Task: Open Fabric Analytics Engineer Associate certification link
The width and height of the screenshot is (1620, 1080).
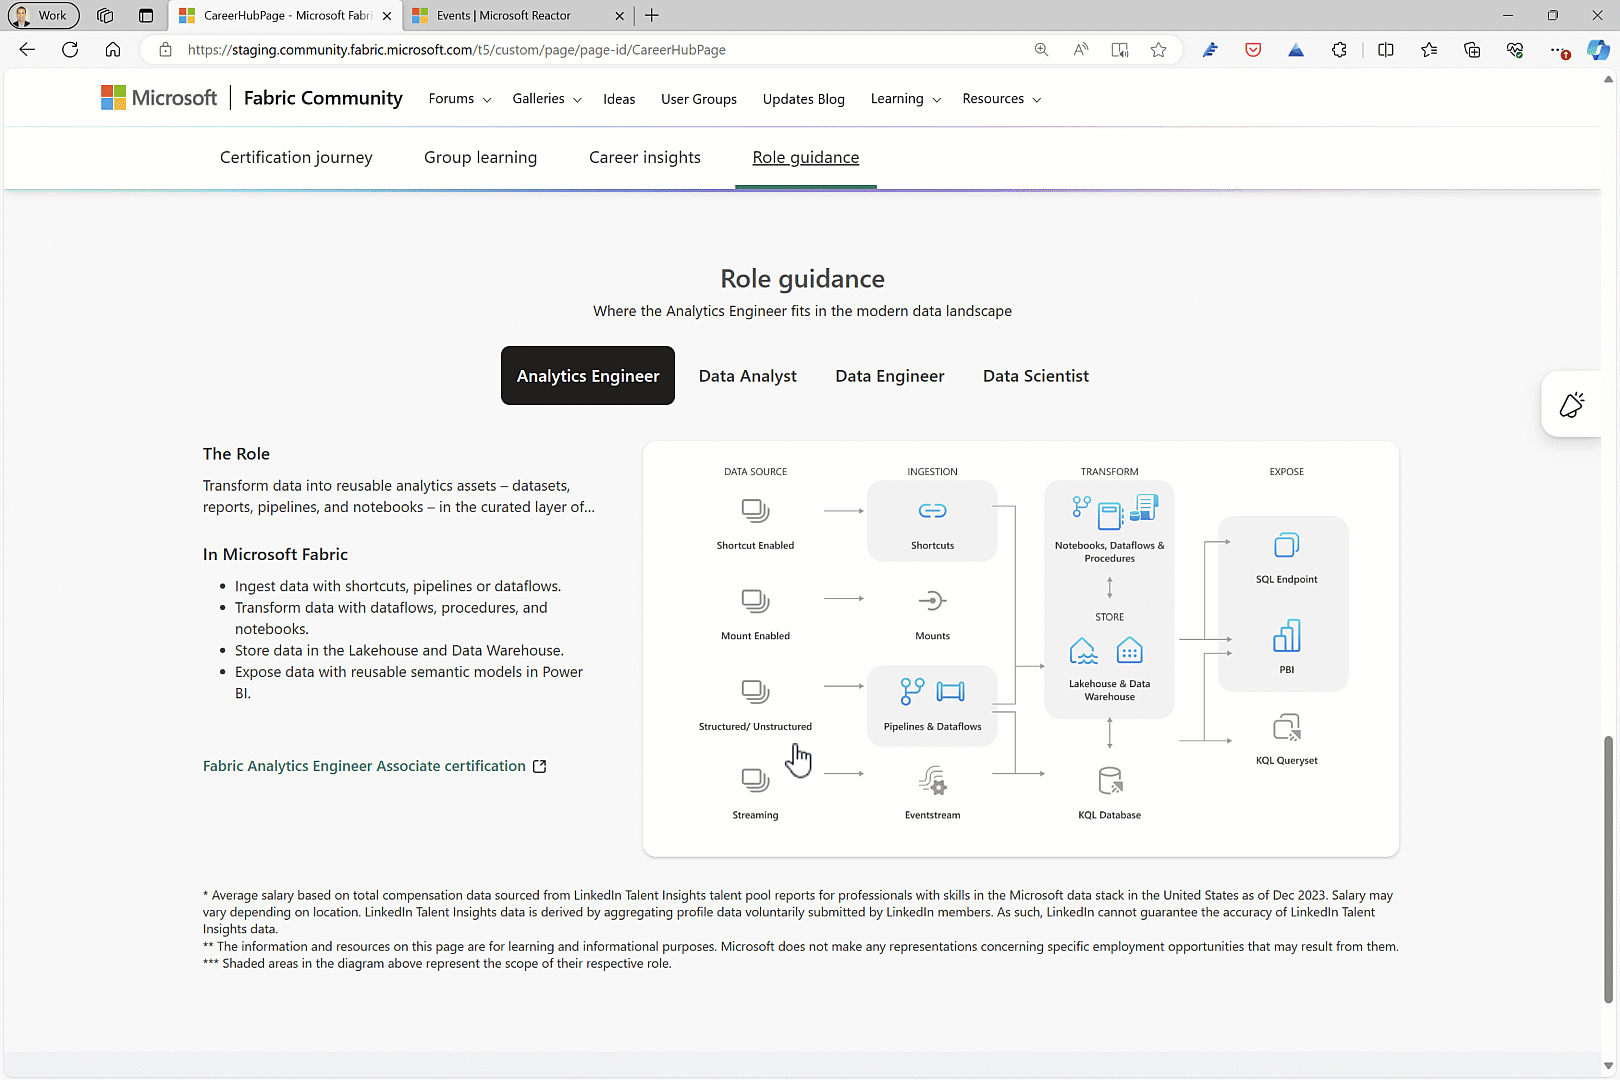Action: click(374, 766)
